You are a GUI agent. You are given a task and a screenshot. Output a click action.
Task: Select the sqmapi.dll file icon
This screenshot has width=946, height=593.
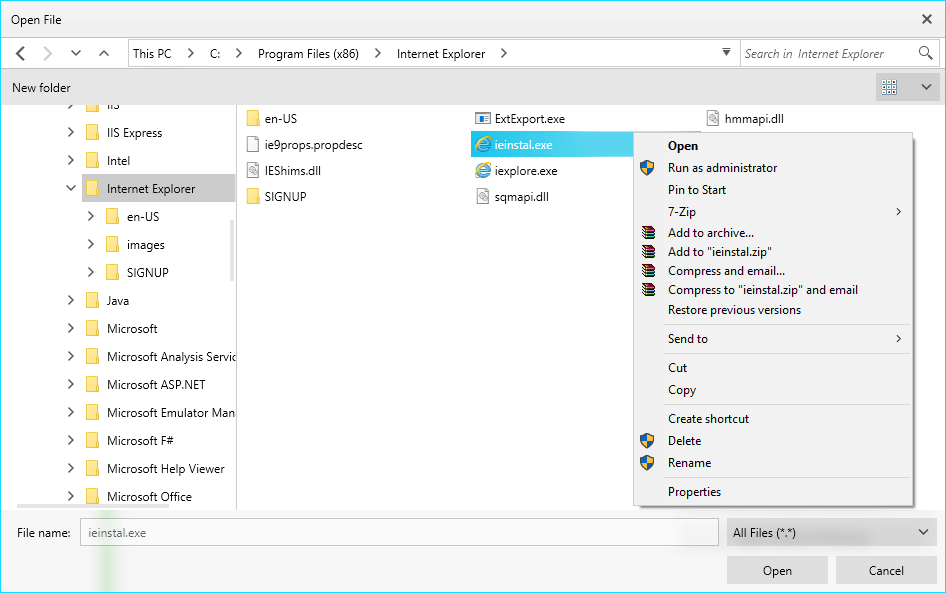(484, 196)
